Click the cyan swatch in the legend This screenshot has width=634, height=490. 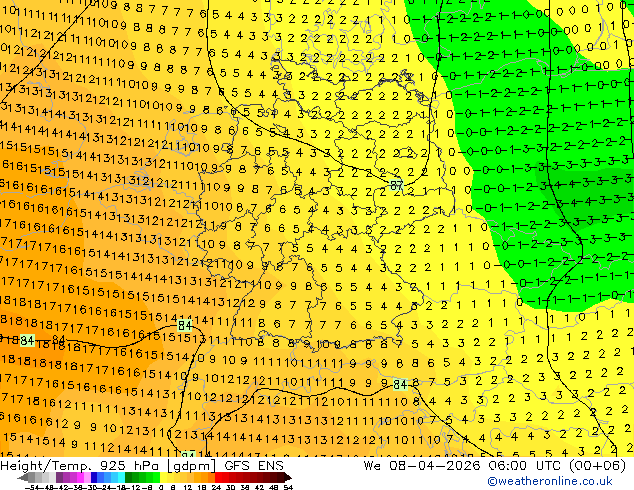click(x=121, y=477)
